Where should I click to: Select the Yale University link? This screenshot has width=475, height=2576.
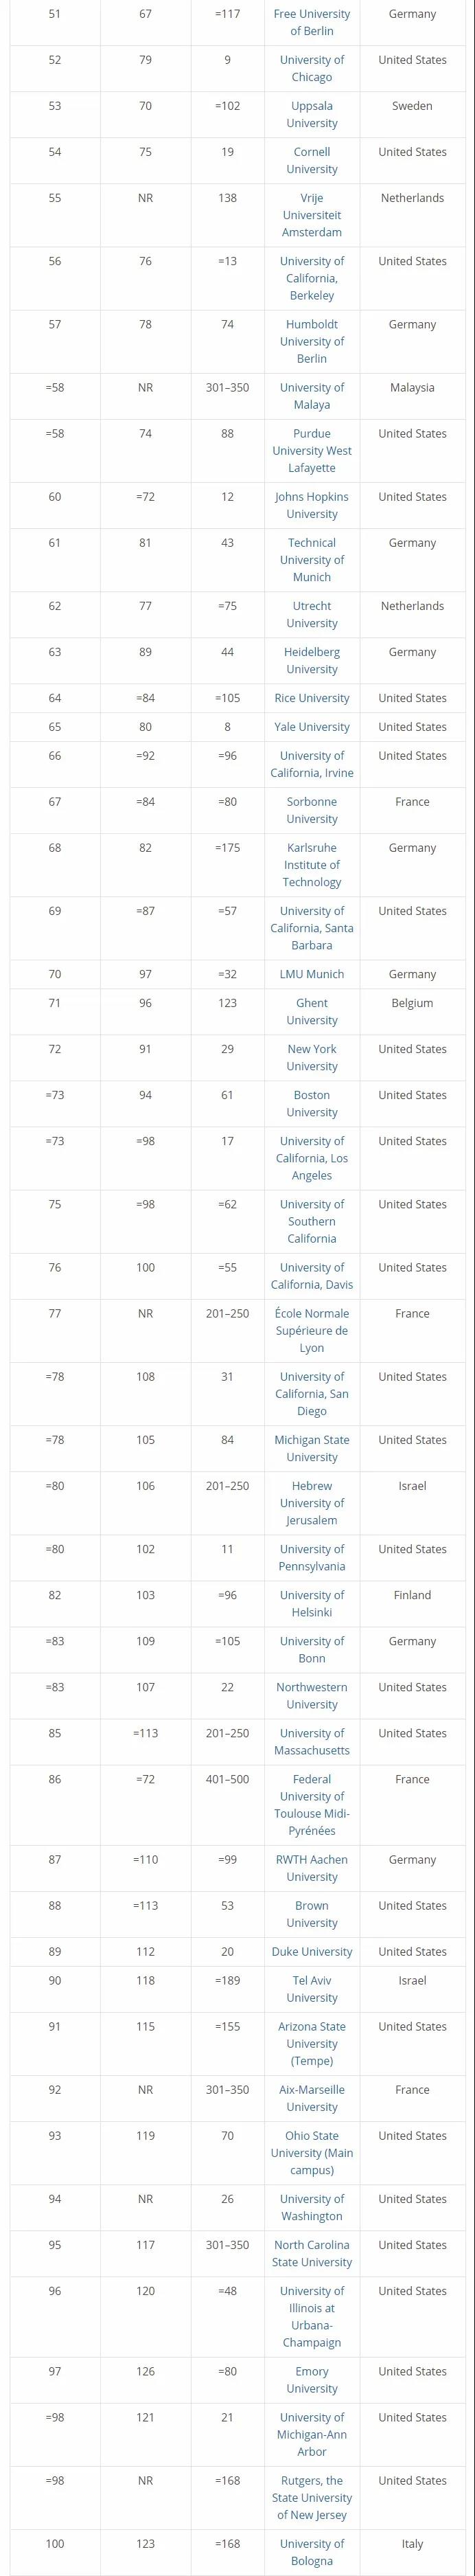(312, 727)
